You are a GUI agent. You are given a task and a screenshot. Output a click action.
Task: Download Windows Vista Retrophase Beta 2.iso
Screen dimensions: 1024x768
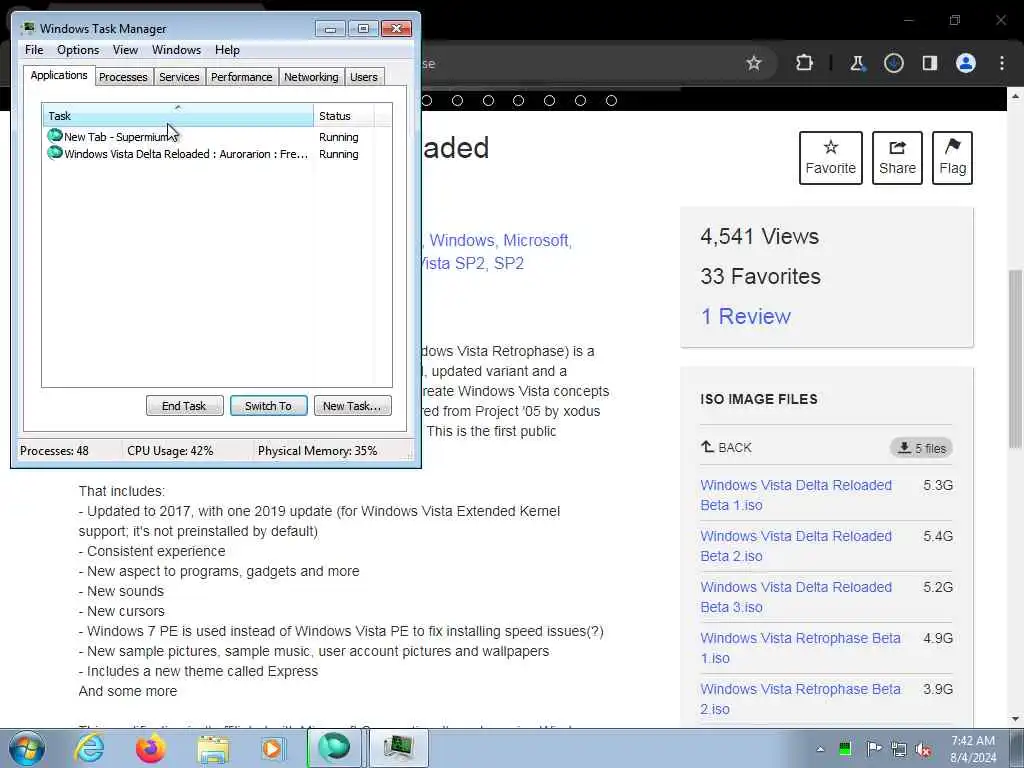point(800,699)
